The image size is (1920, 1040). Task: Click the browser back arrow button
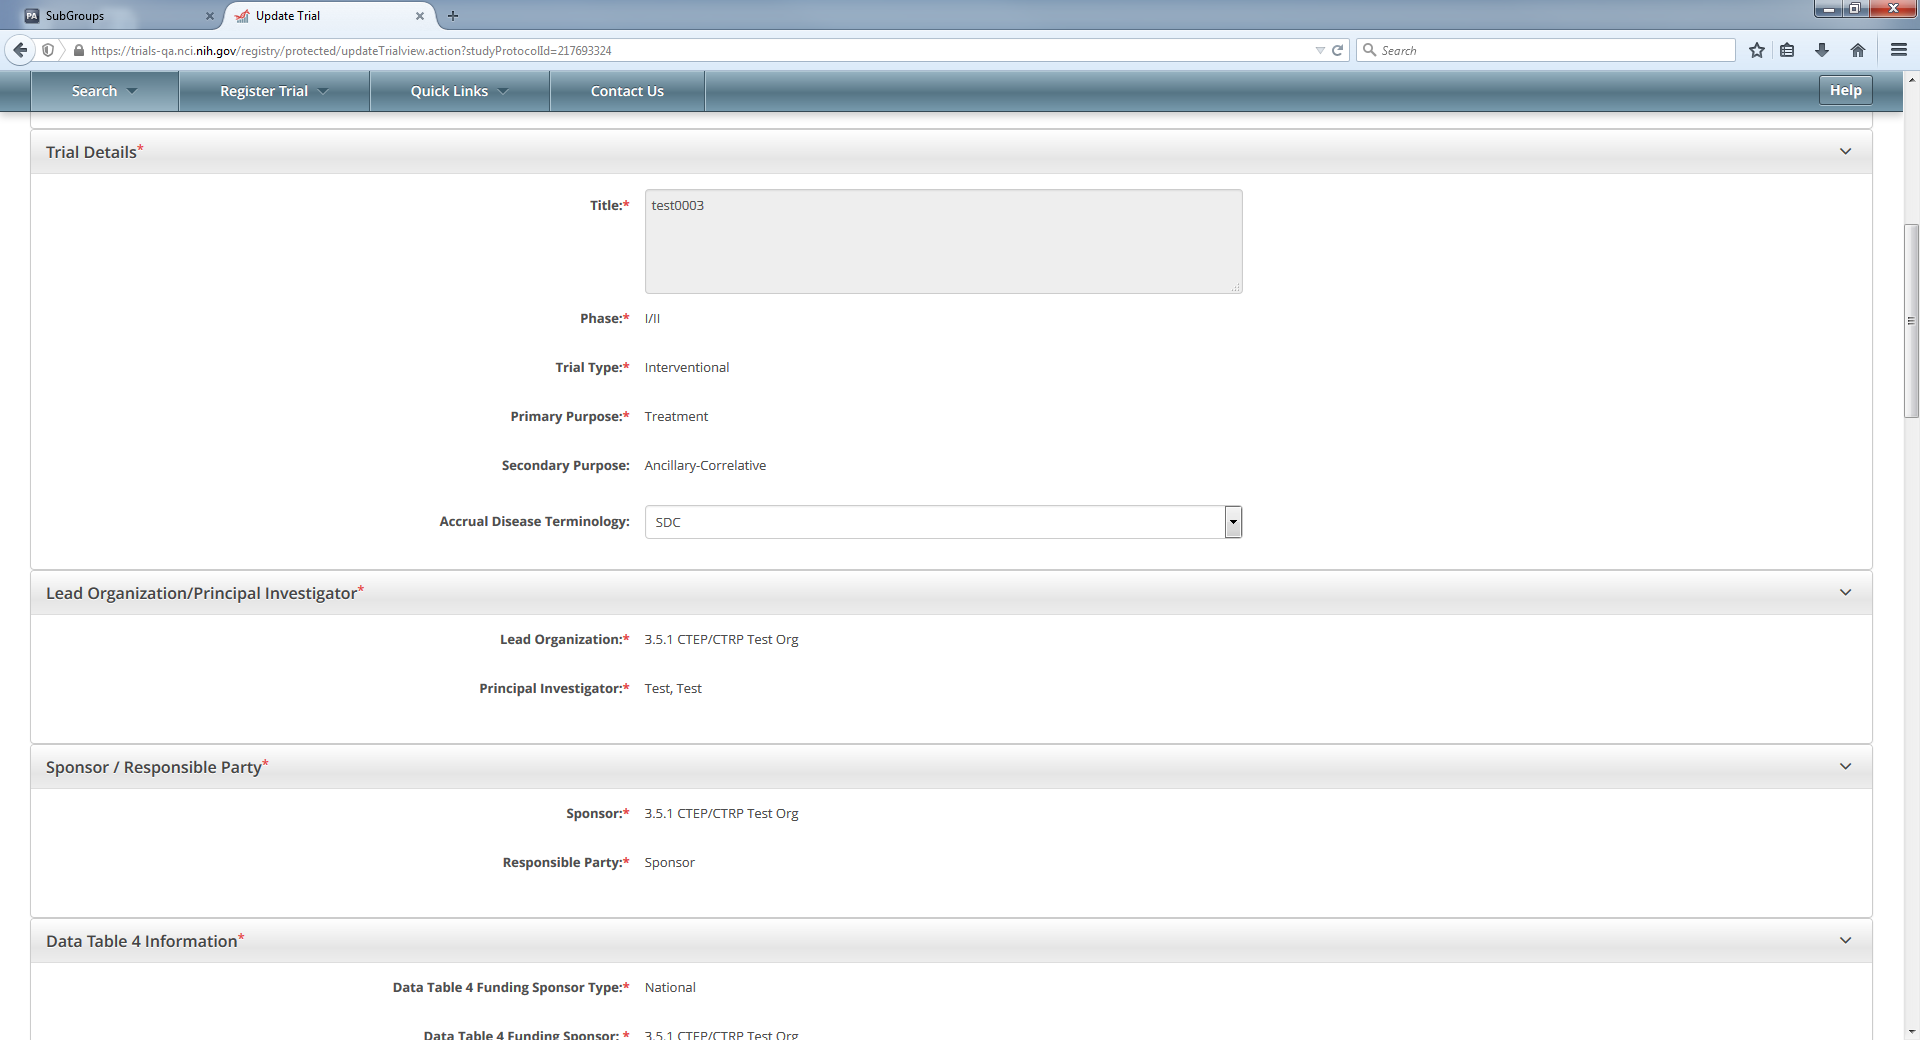[x=20, y=50]
